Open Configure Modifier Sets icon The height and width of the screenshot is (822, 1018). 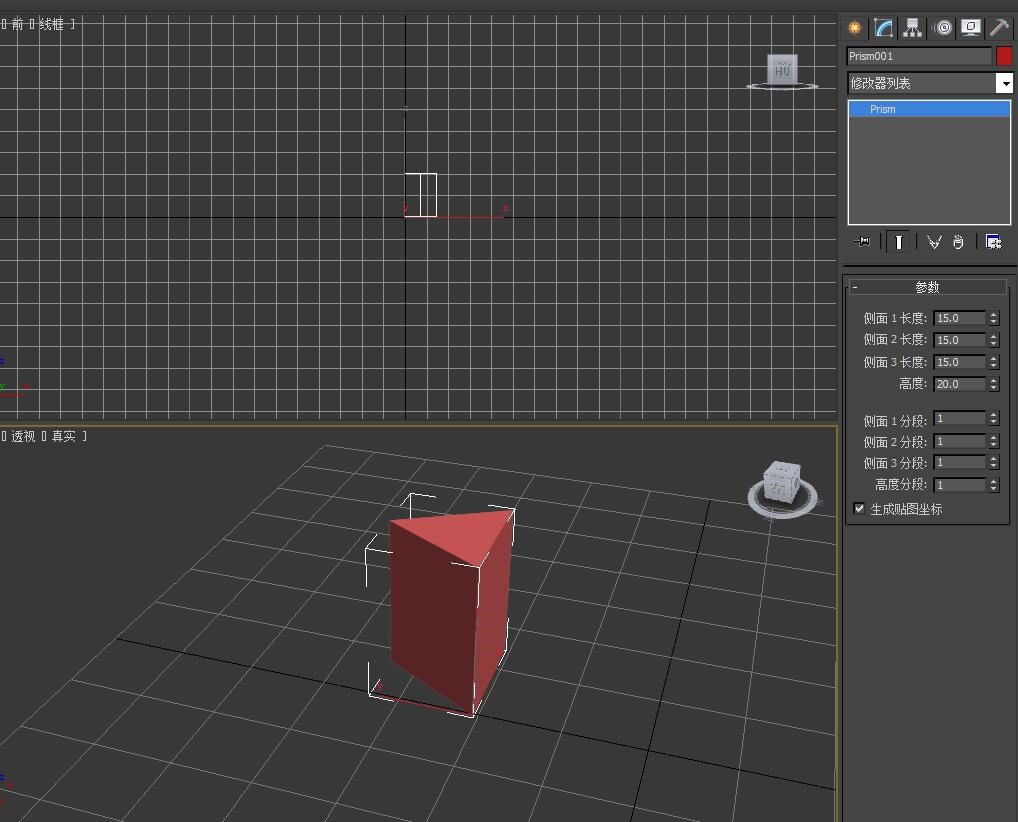click(993, 242)
